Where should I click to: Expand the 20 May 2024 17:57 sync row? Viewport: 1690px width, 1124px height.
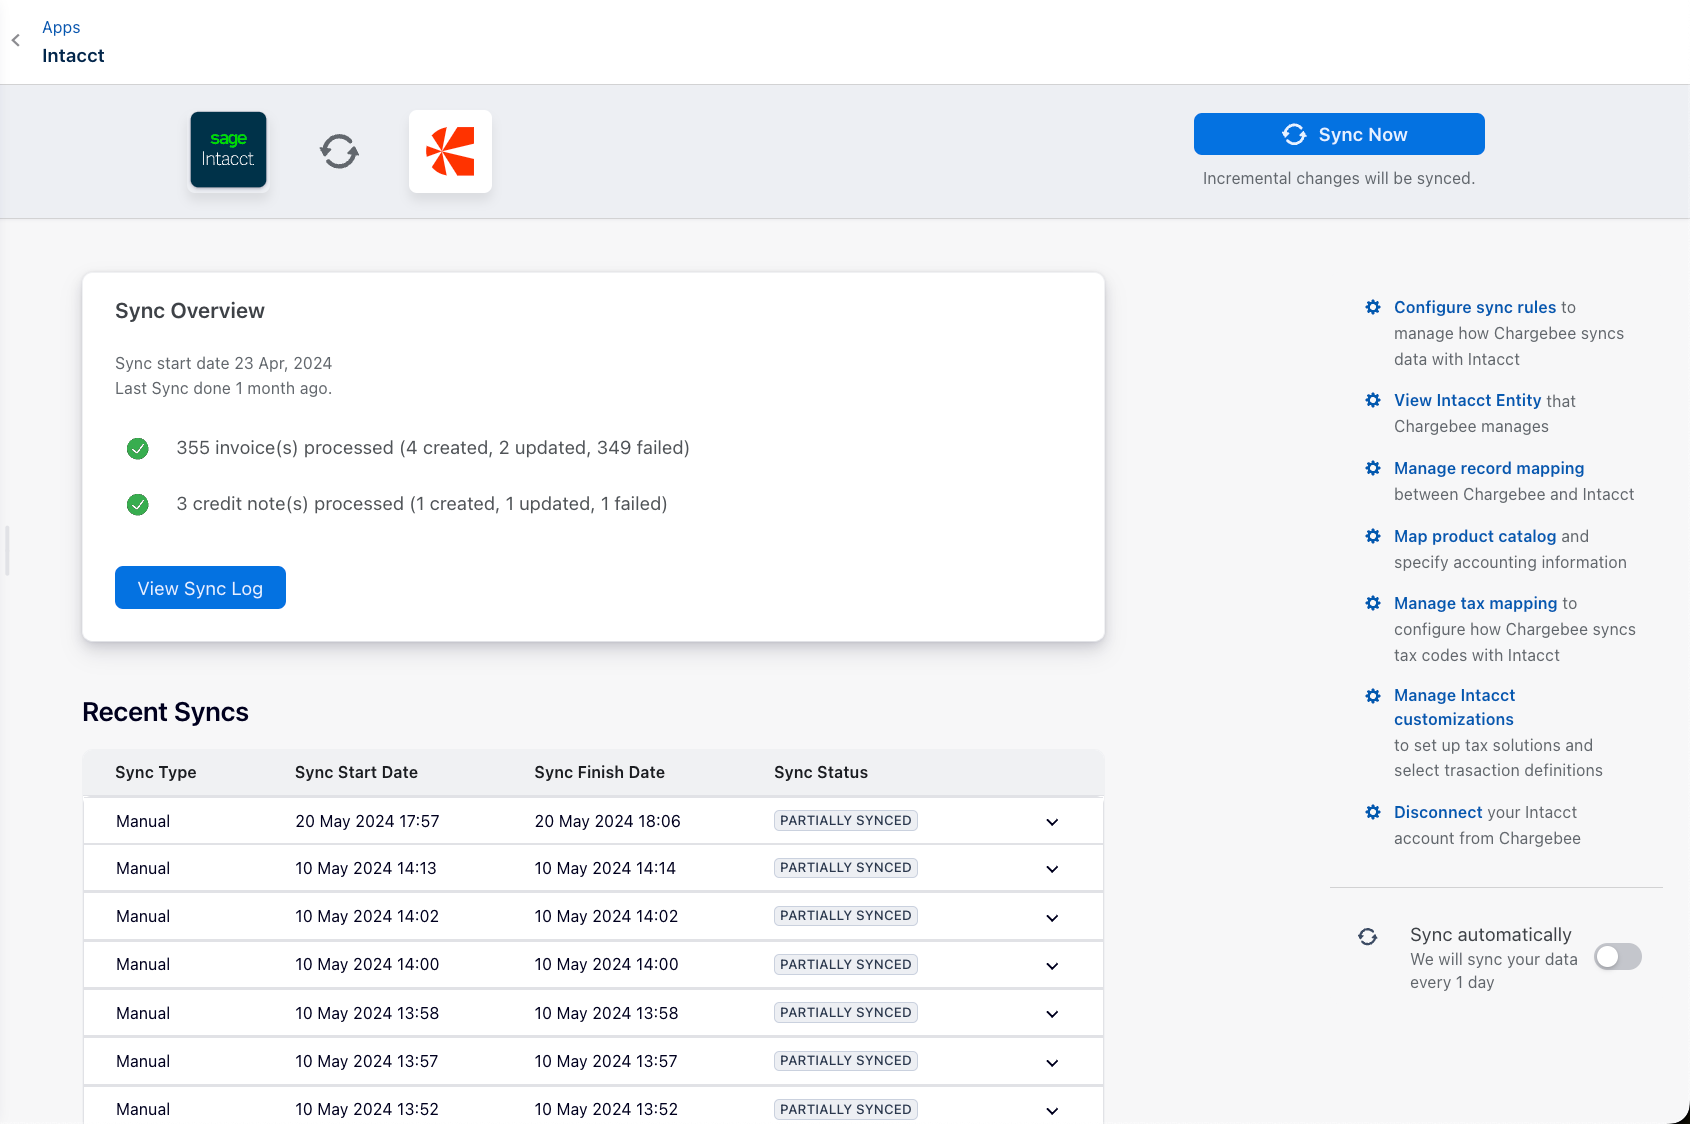coord(1052,822)
